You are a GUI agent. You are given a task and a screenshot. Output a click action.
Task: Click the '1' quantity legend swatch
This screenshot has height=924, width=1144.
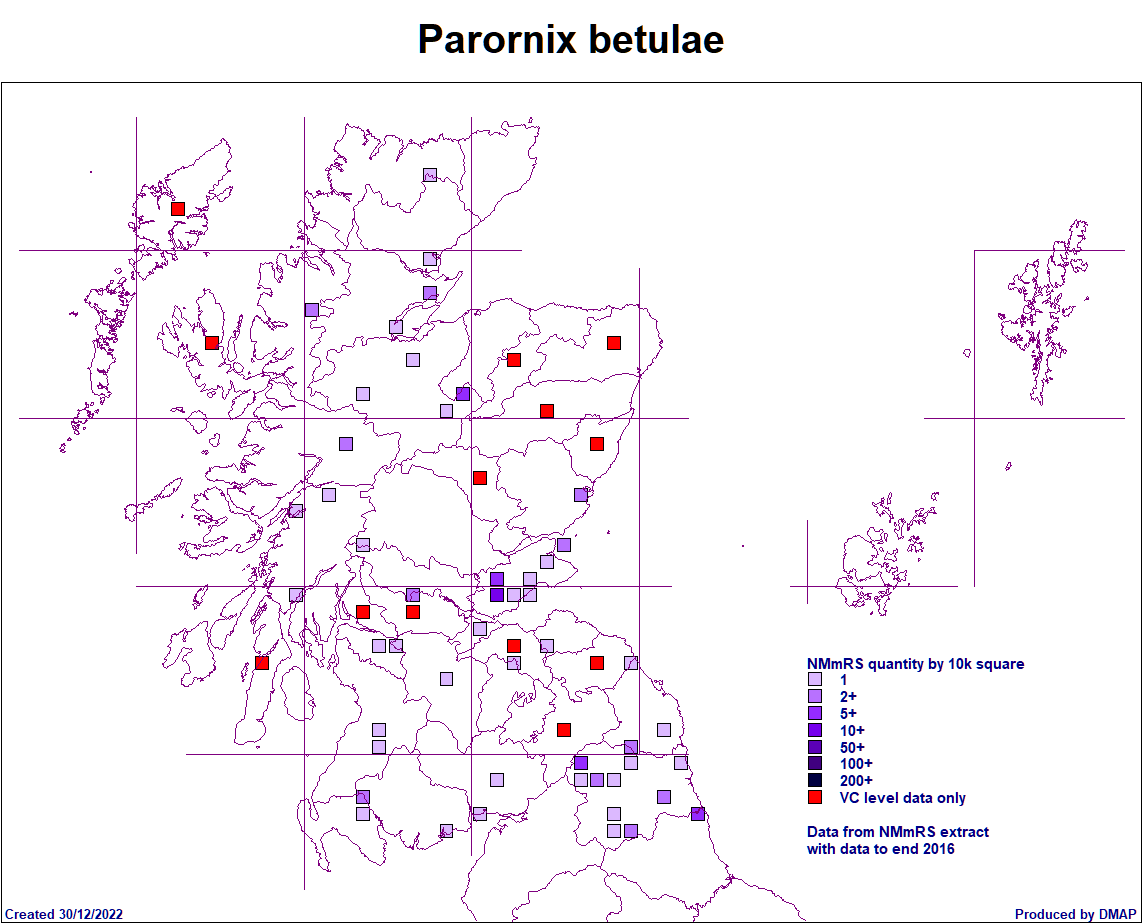pyautogui.click(x=815, y=679)
